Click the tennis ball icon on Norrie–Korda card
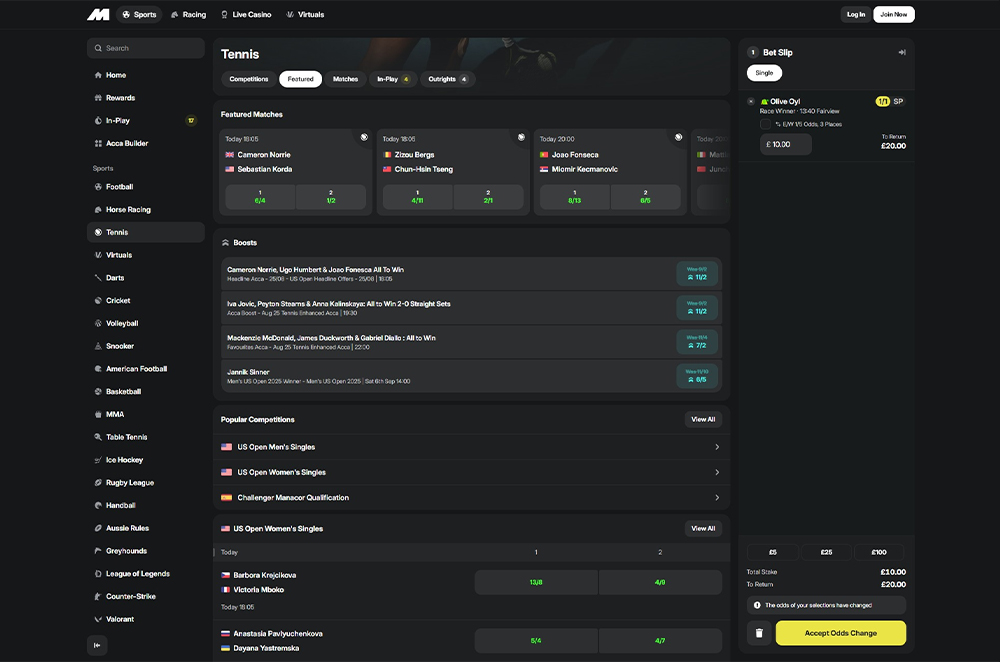The width and height of the screenshot is (1000, 662). coord(364,137)
